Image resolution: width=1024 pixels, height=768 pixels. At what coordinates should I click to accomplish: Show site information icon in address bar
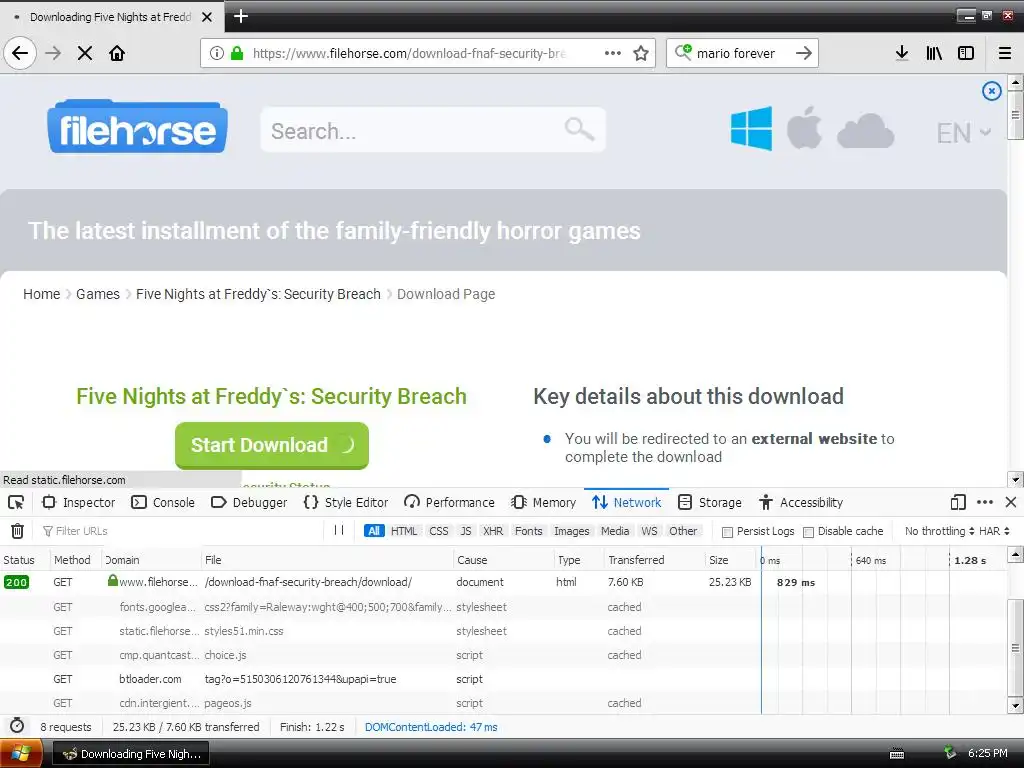[217, 53]
